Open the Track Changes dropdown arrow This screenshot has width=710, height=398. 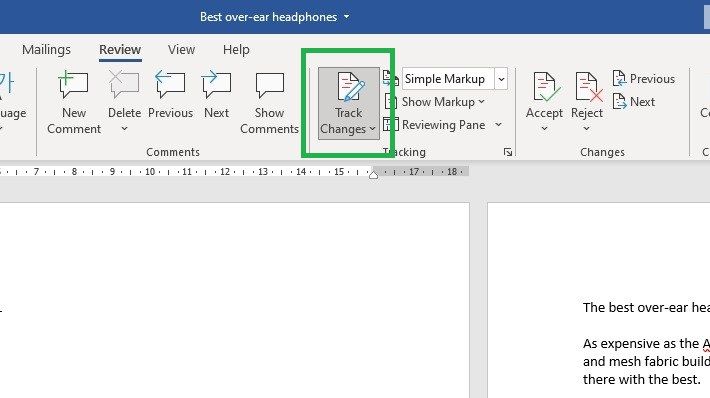pyautogui.click(x=372, y=129)
